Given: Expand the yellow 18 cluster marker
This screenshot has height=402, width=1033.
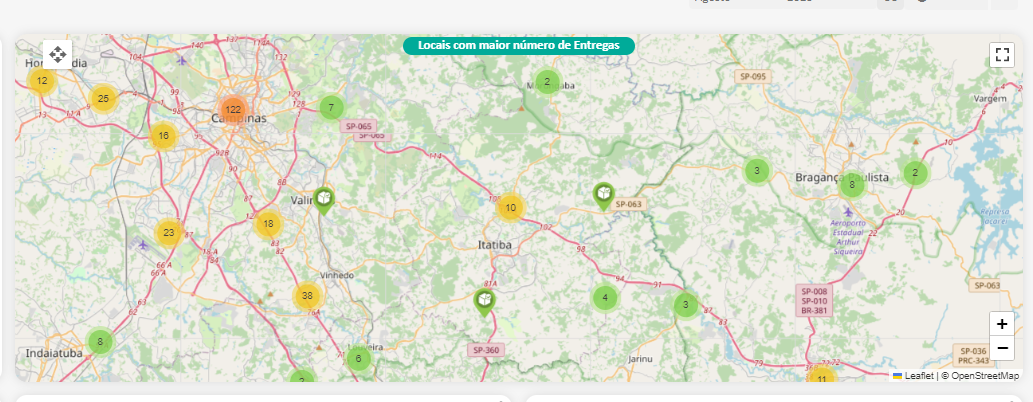Looking at the screenshot, I should 268,224.
